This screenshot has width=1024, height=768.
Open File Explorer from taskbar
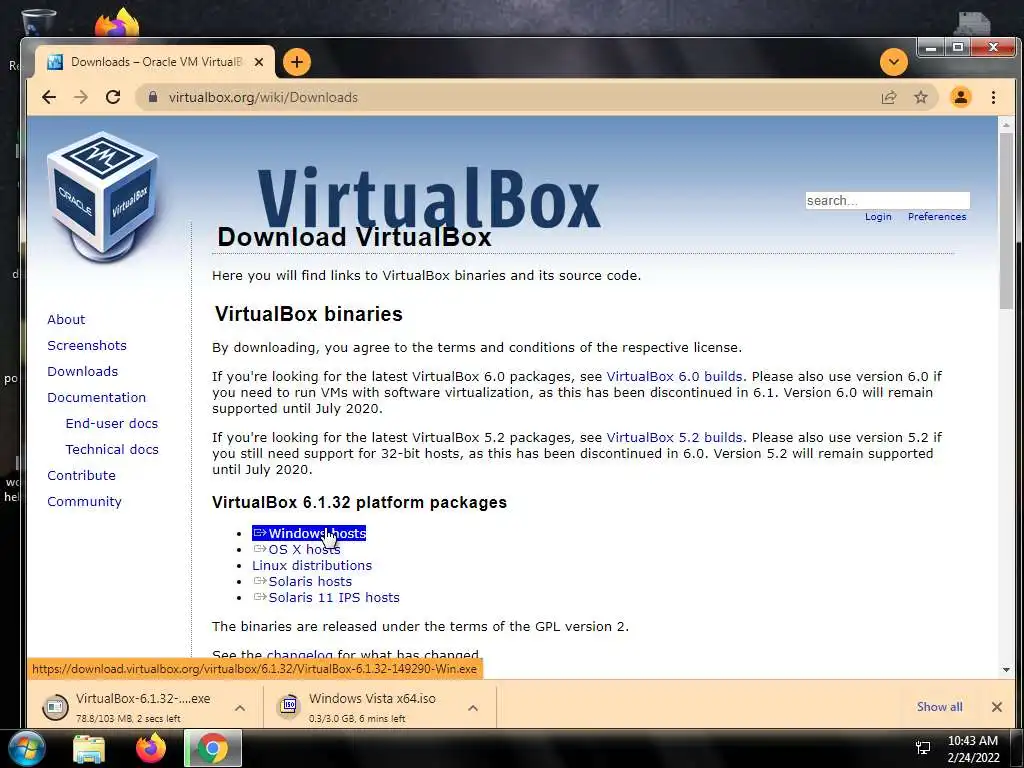(89, 748)
